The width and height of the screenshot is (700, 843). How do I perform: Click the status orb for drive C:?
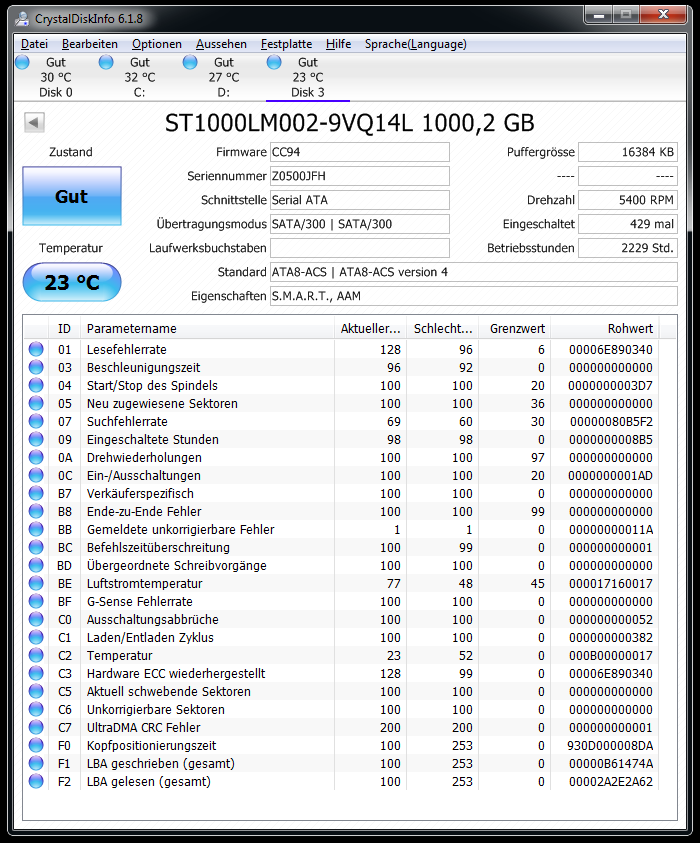point(106,62)
